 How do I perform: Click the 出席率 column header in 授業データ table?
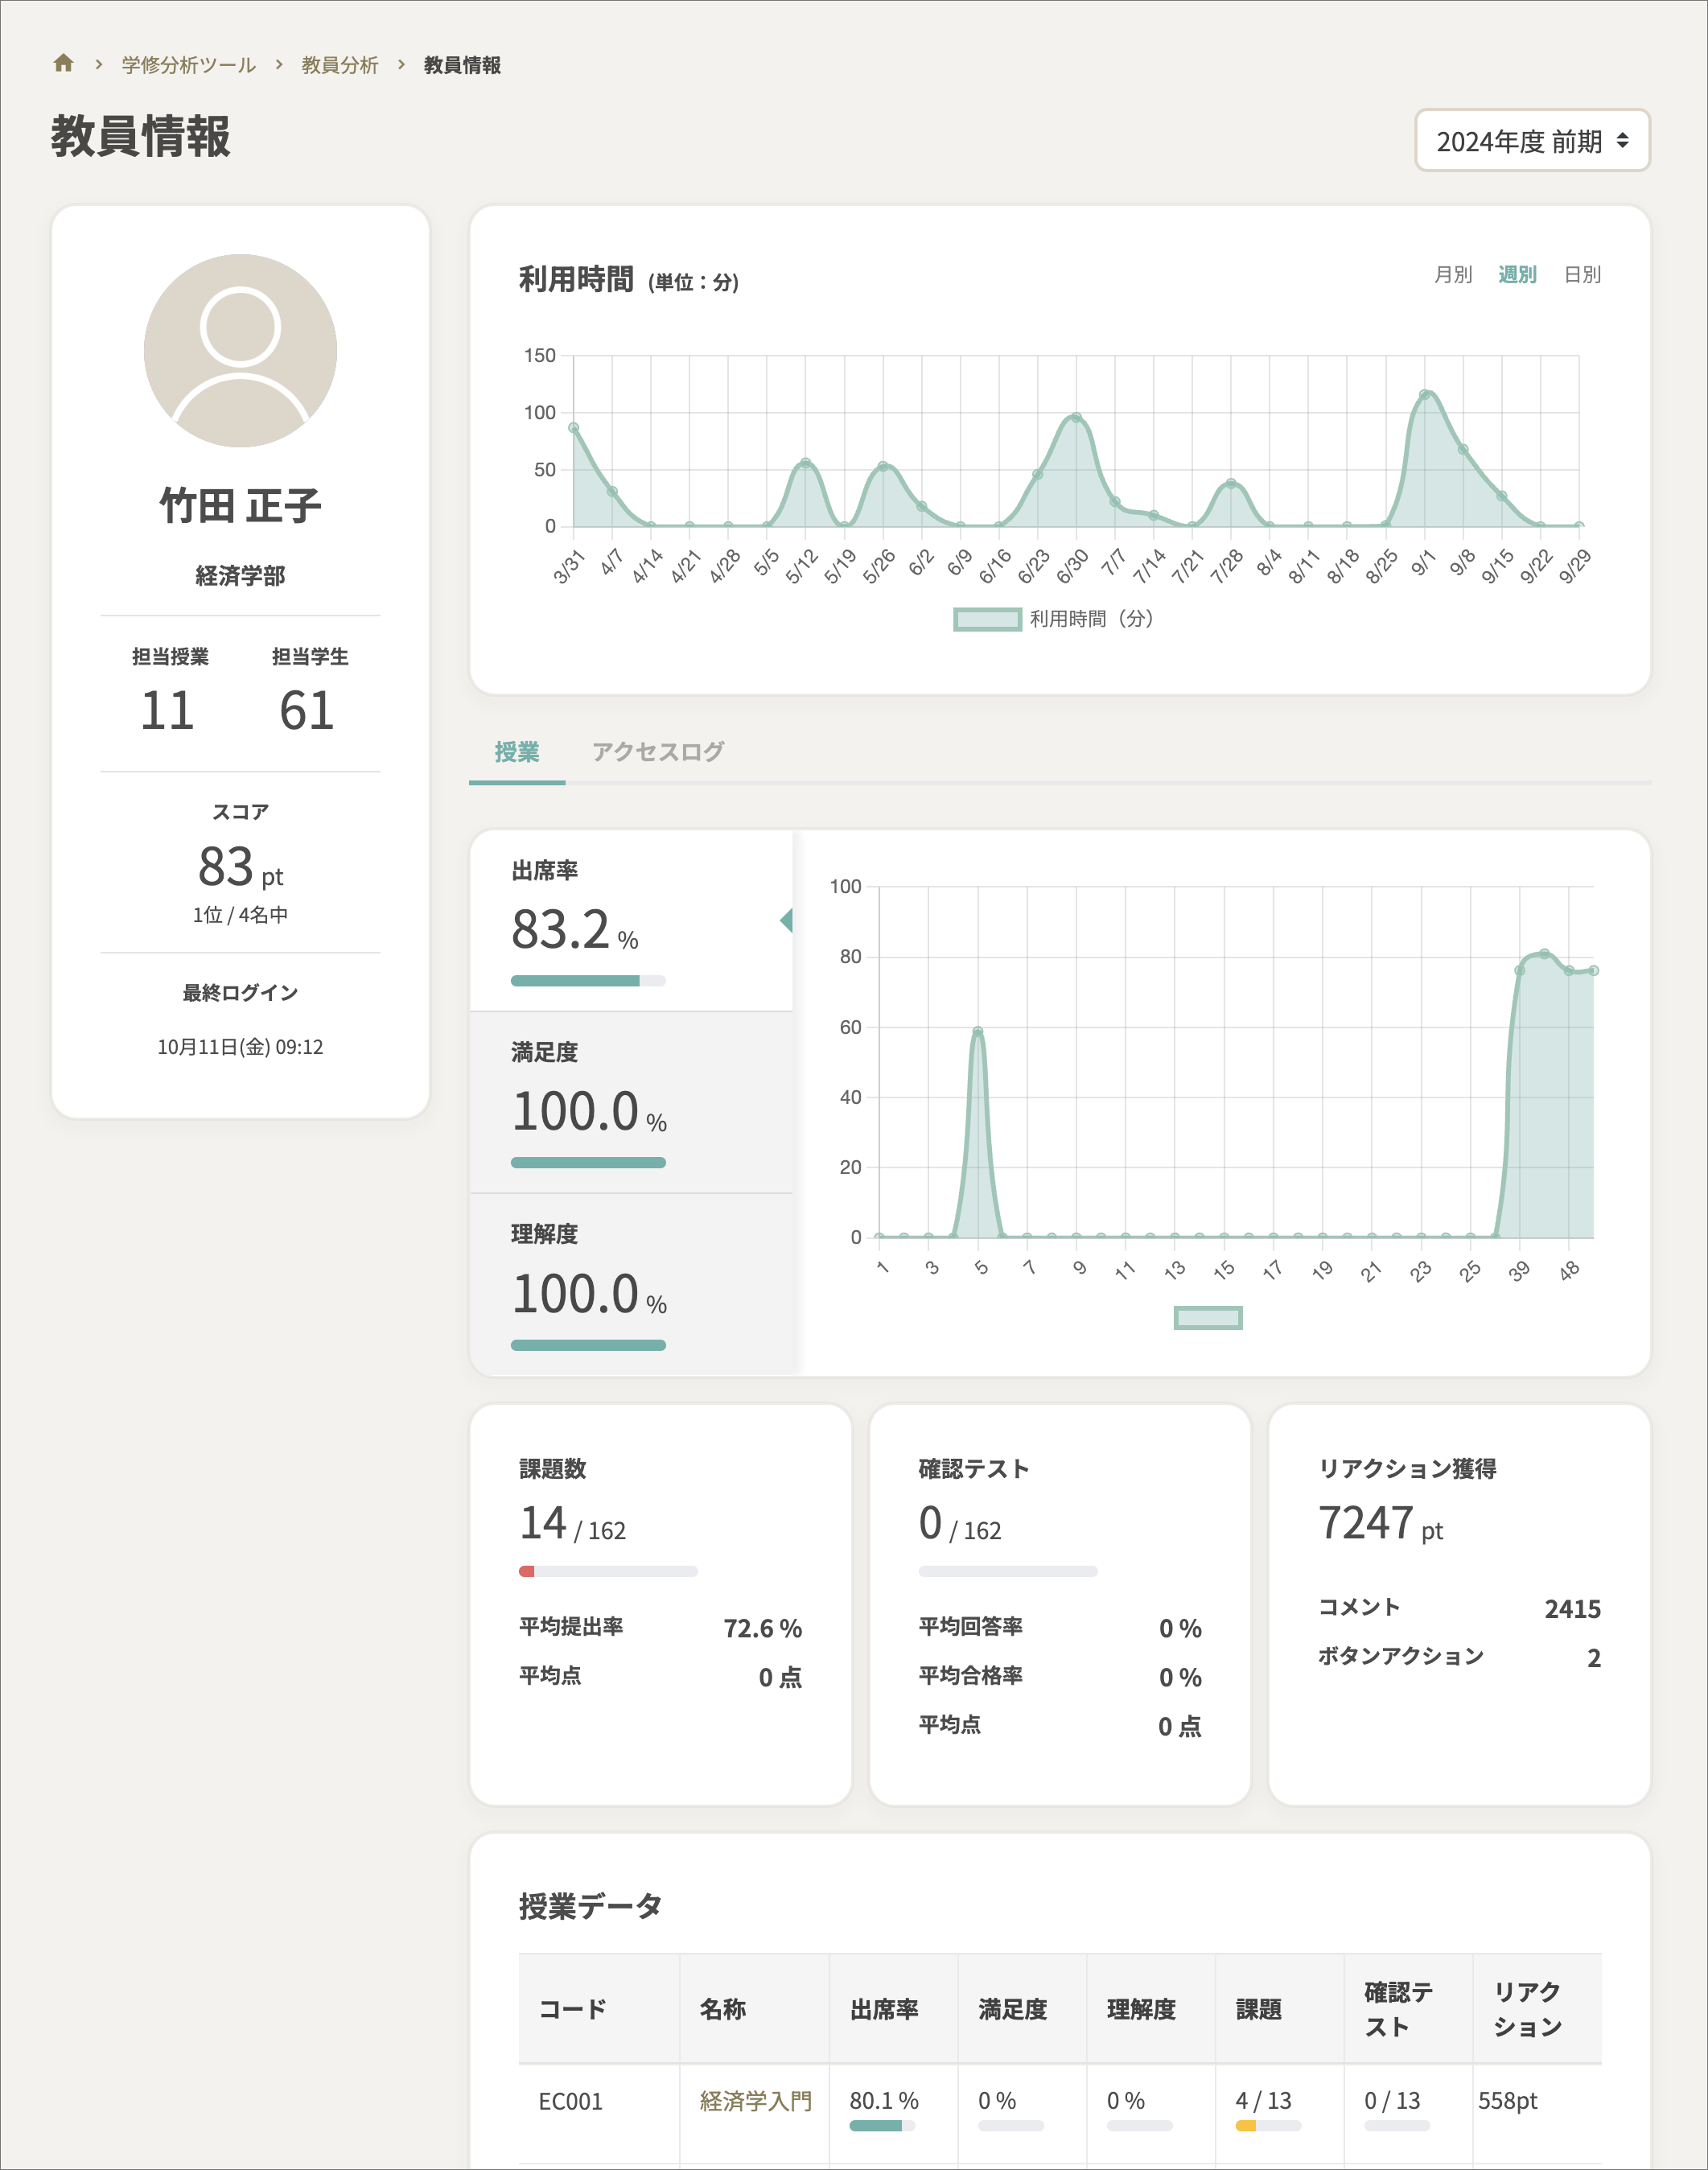pos(885,2008)
